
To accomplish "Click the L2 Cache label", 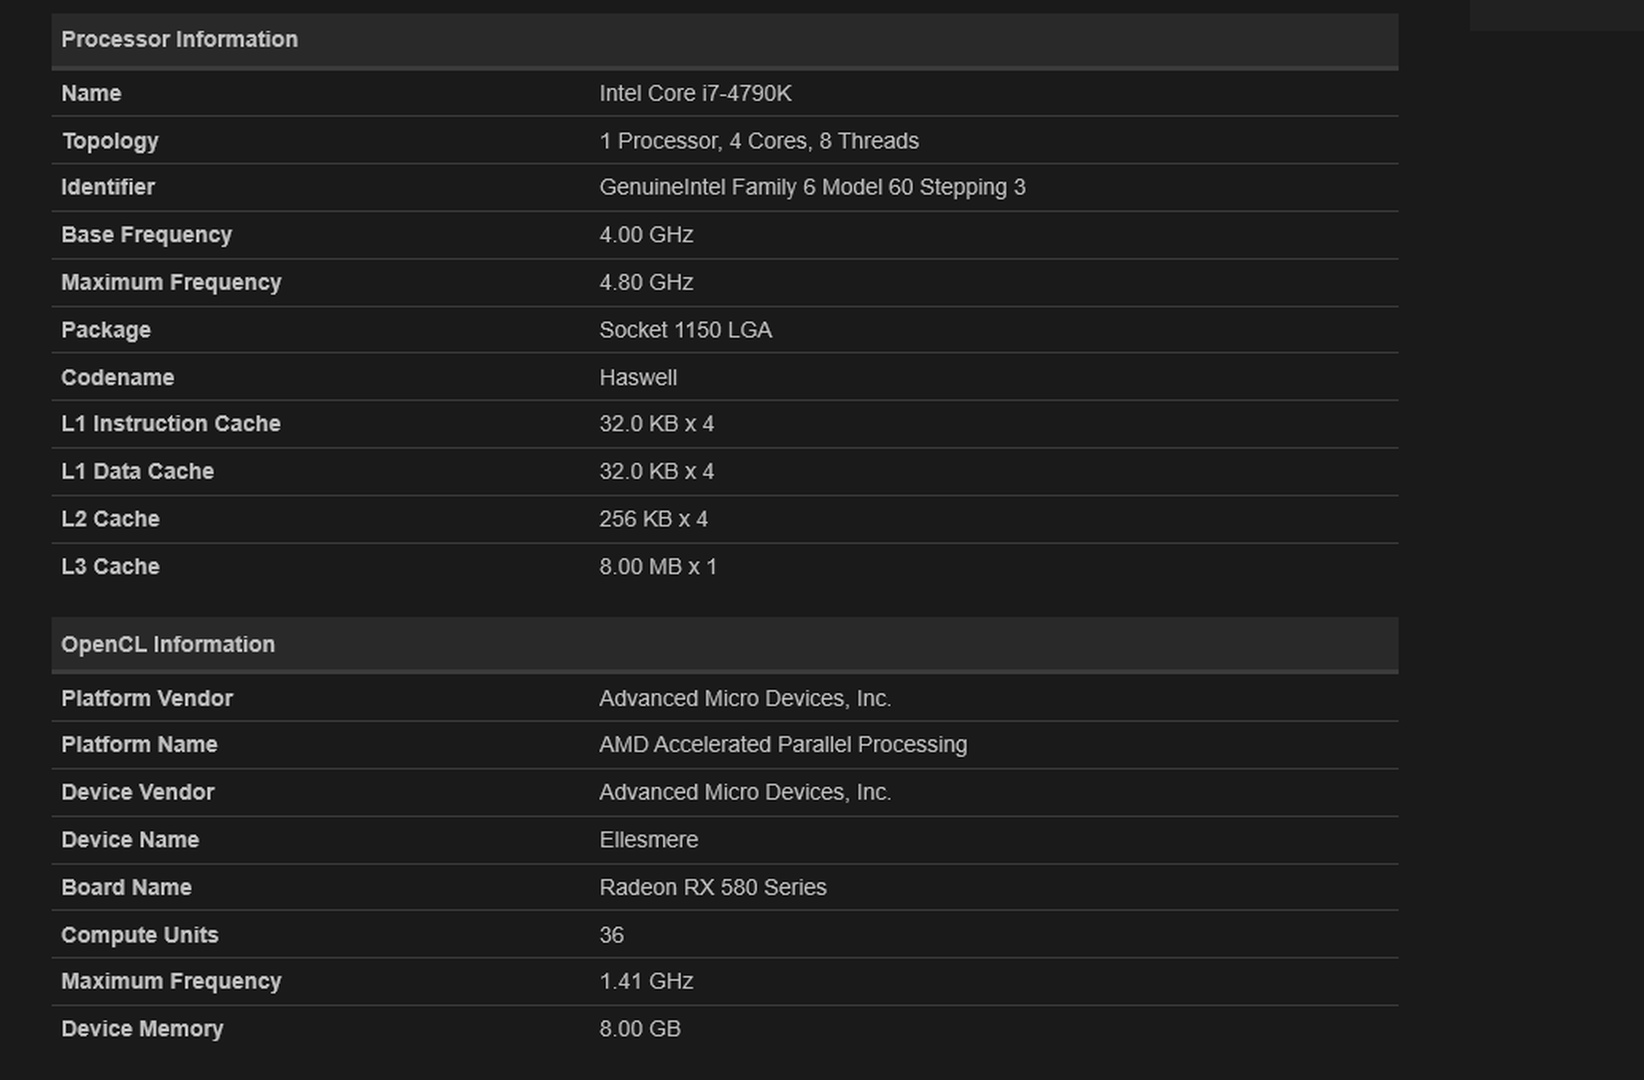I will click(110, 519).
